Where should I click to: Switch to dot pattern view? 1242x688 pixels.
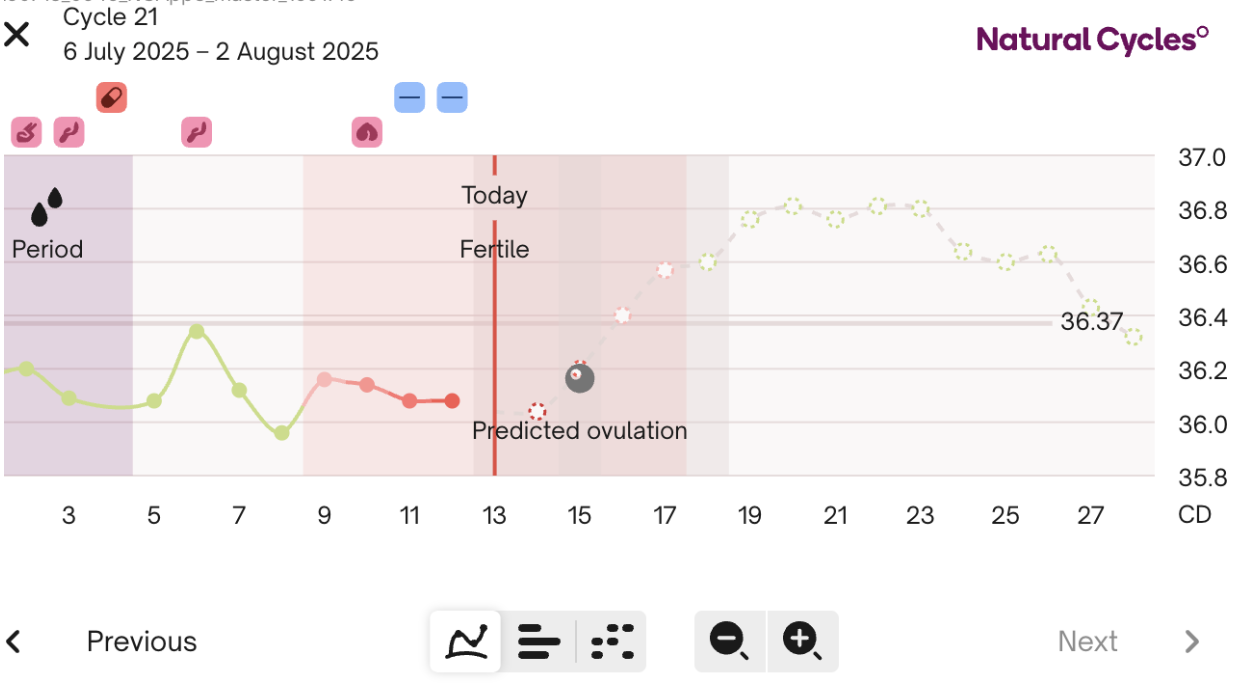tap(612, 641)
